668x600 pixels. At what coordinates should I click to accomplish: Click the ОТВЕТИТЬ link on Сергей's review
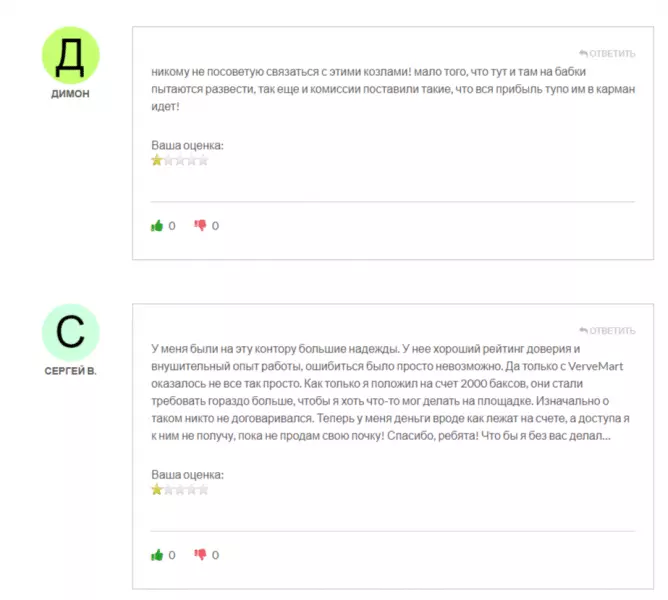pos(612,331)
